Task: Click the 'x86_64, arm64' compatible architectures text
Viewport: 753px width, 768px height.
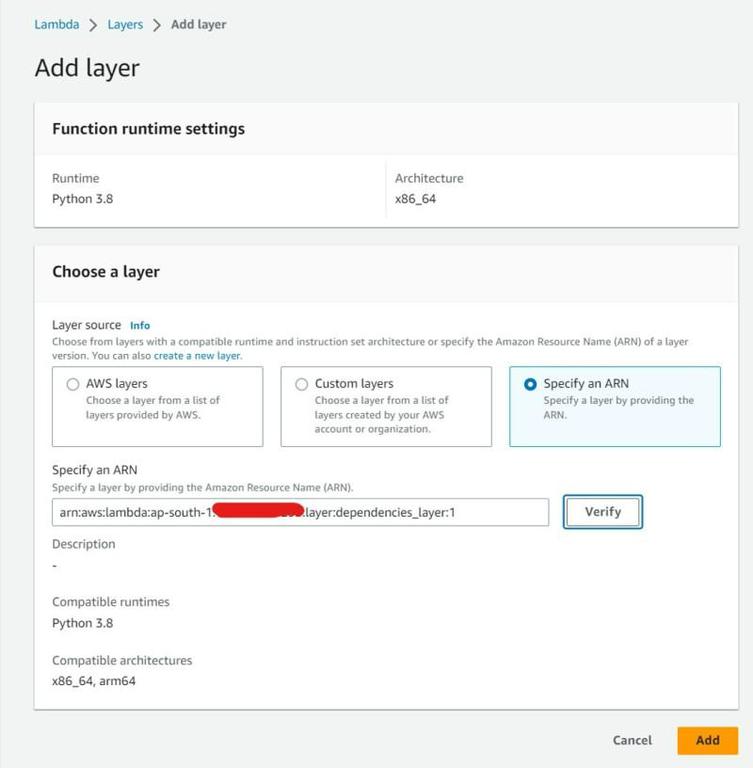Action: [94, 681]
